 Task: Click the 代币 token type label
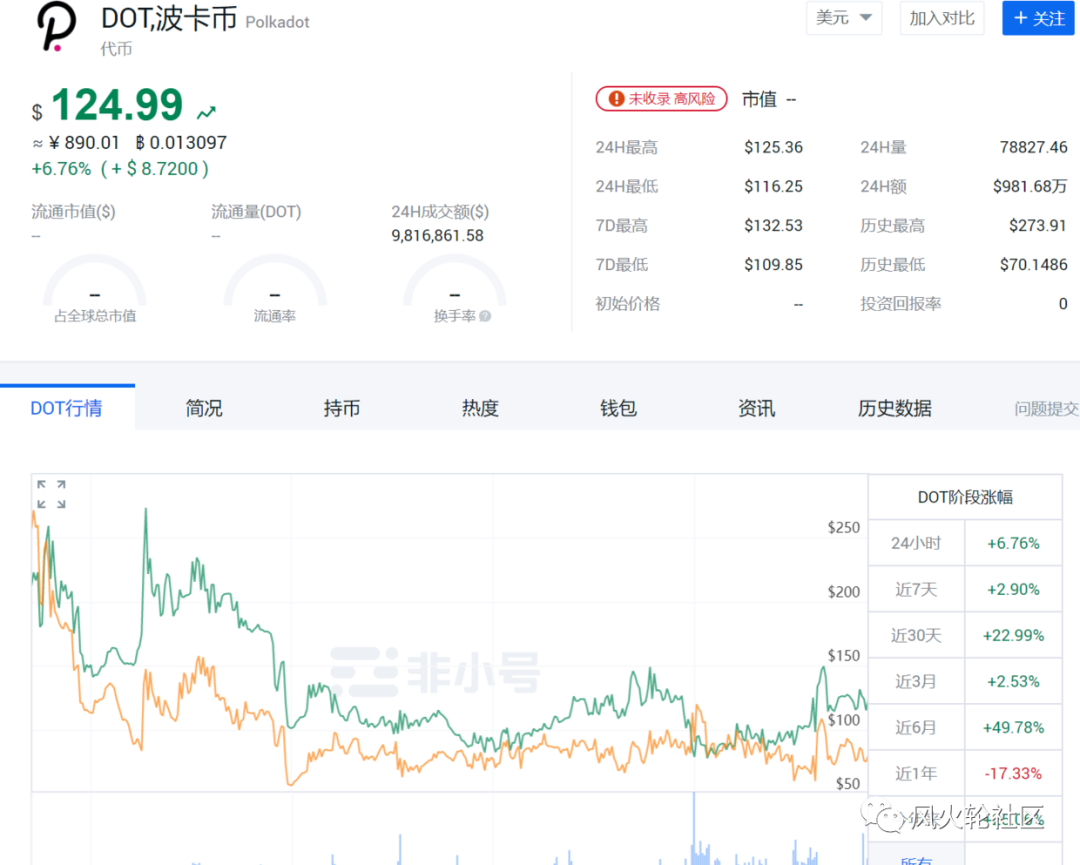(116, 49)
